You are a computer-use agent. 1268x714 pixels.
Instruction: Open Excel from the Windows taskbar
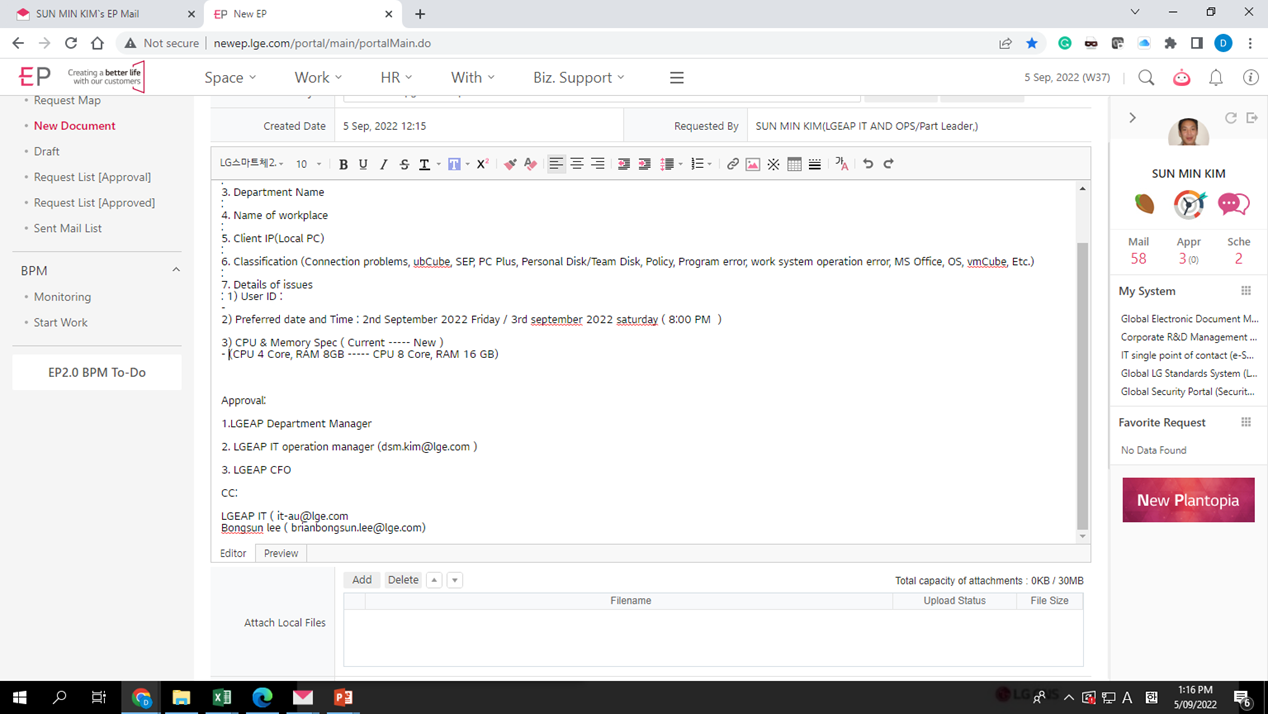point(222,697)
